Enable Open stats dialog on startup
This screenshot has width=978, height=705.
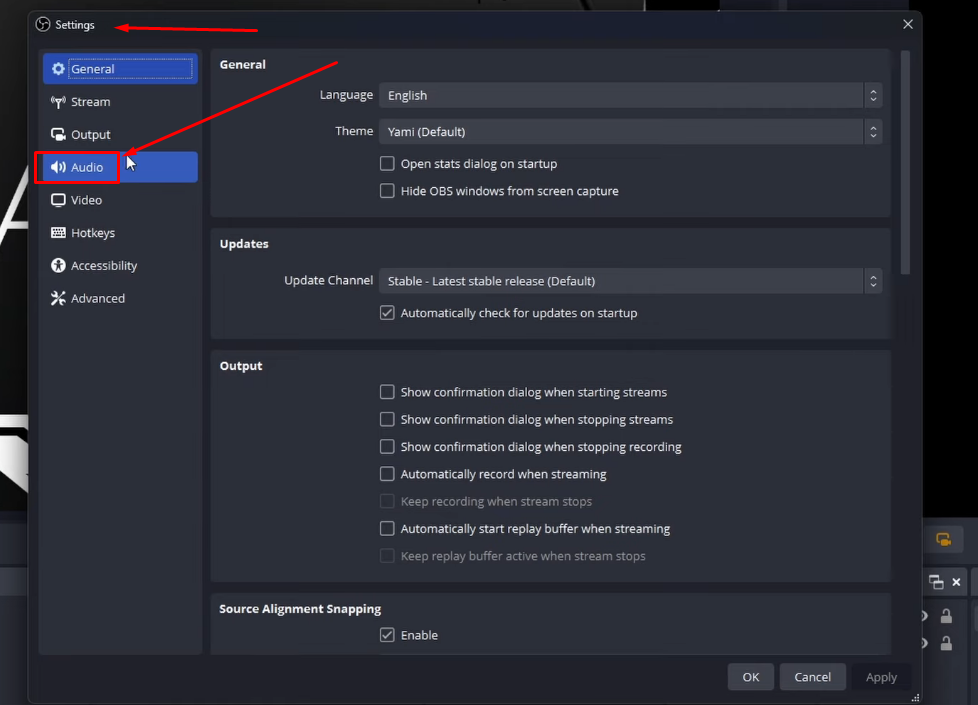pyautogui.click(x=387, y=163)
